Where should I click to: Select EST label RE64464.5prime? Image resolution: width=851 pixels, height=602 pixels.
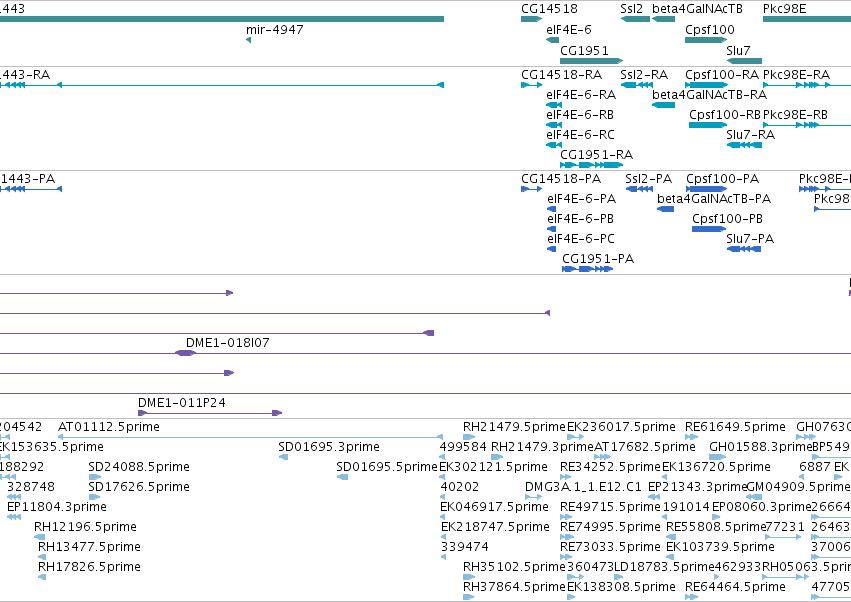[735, 587]
